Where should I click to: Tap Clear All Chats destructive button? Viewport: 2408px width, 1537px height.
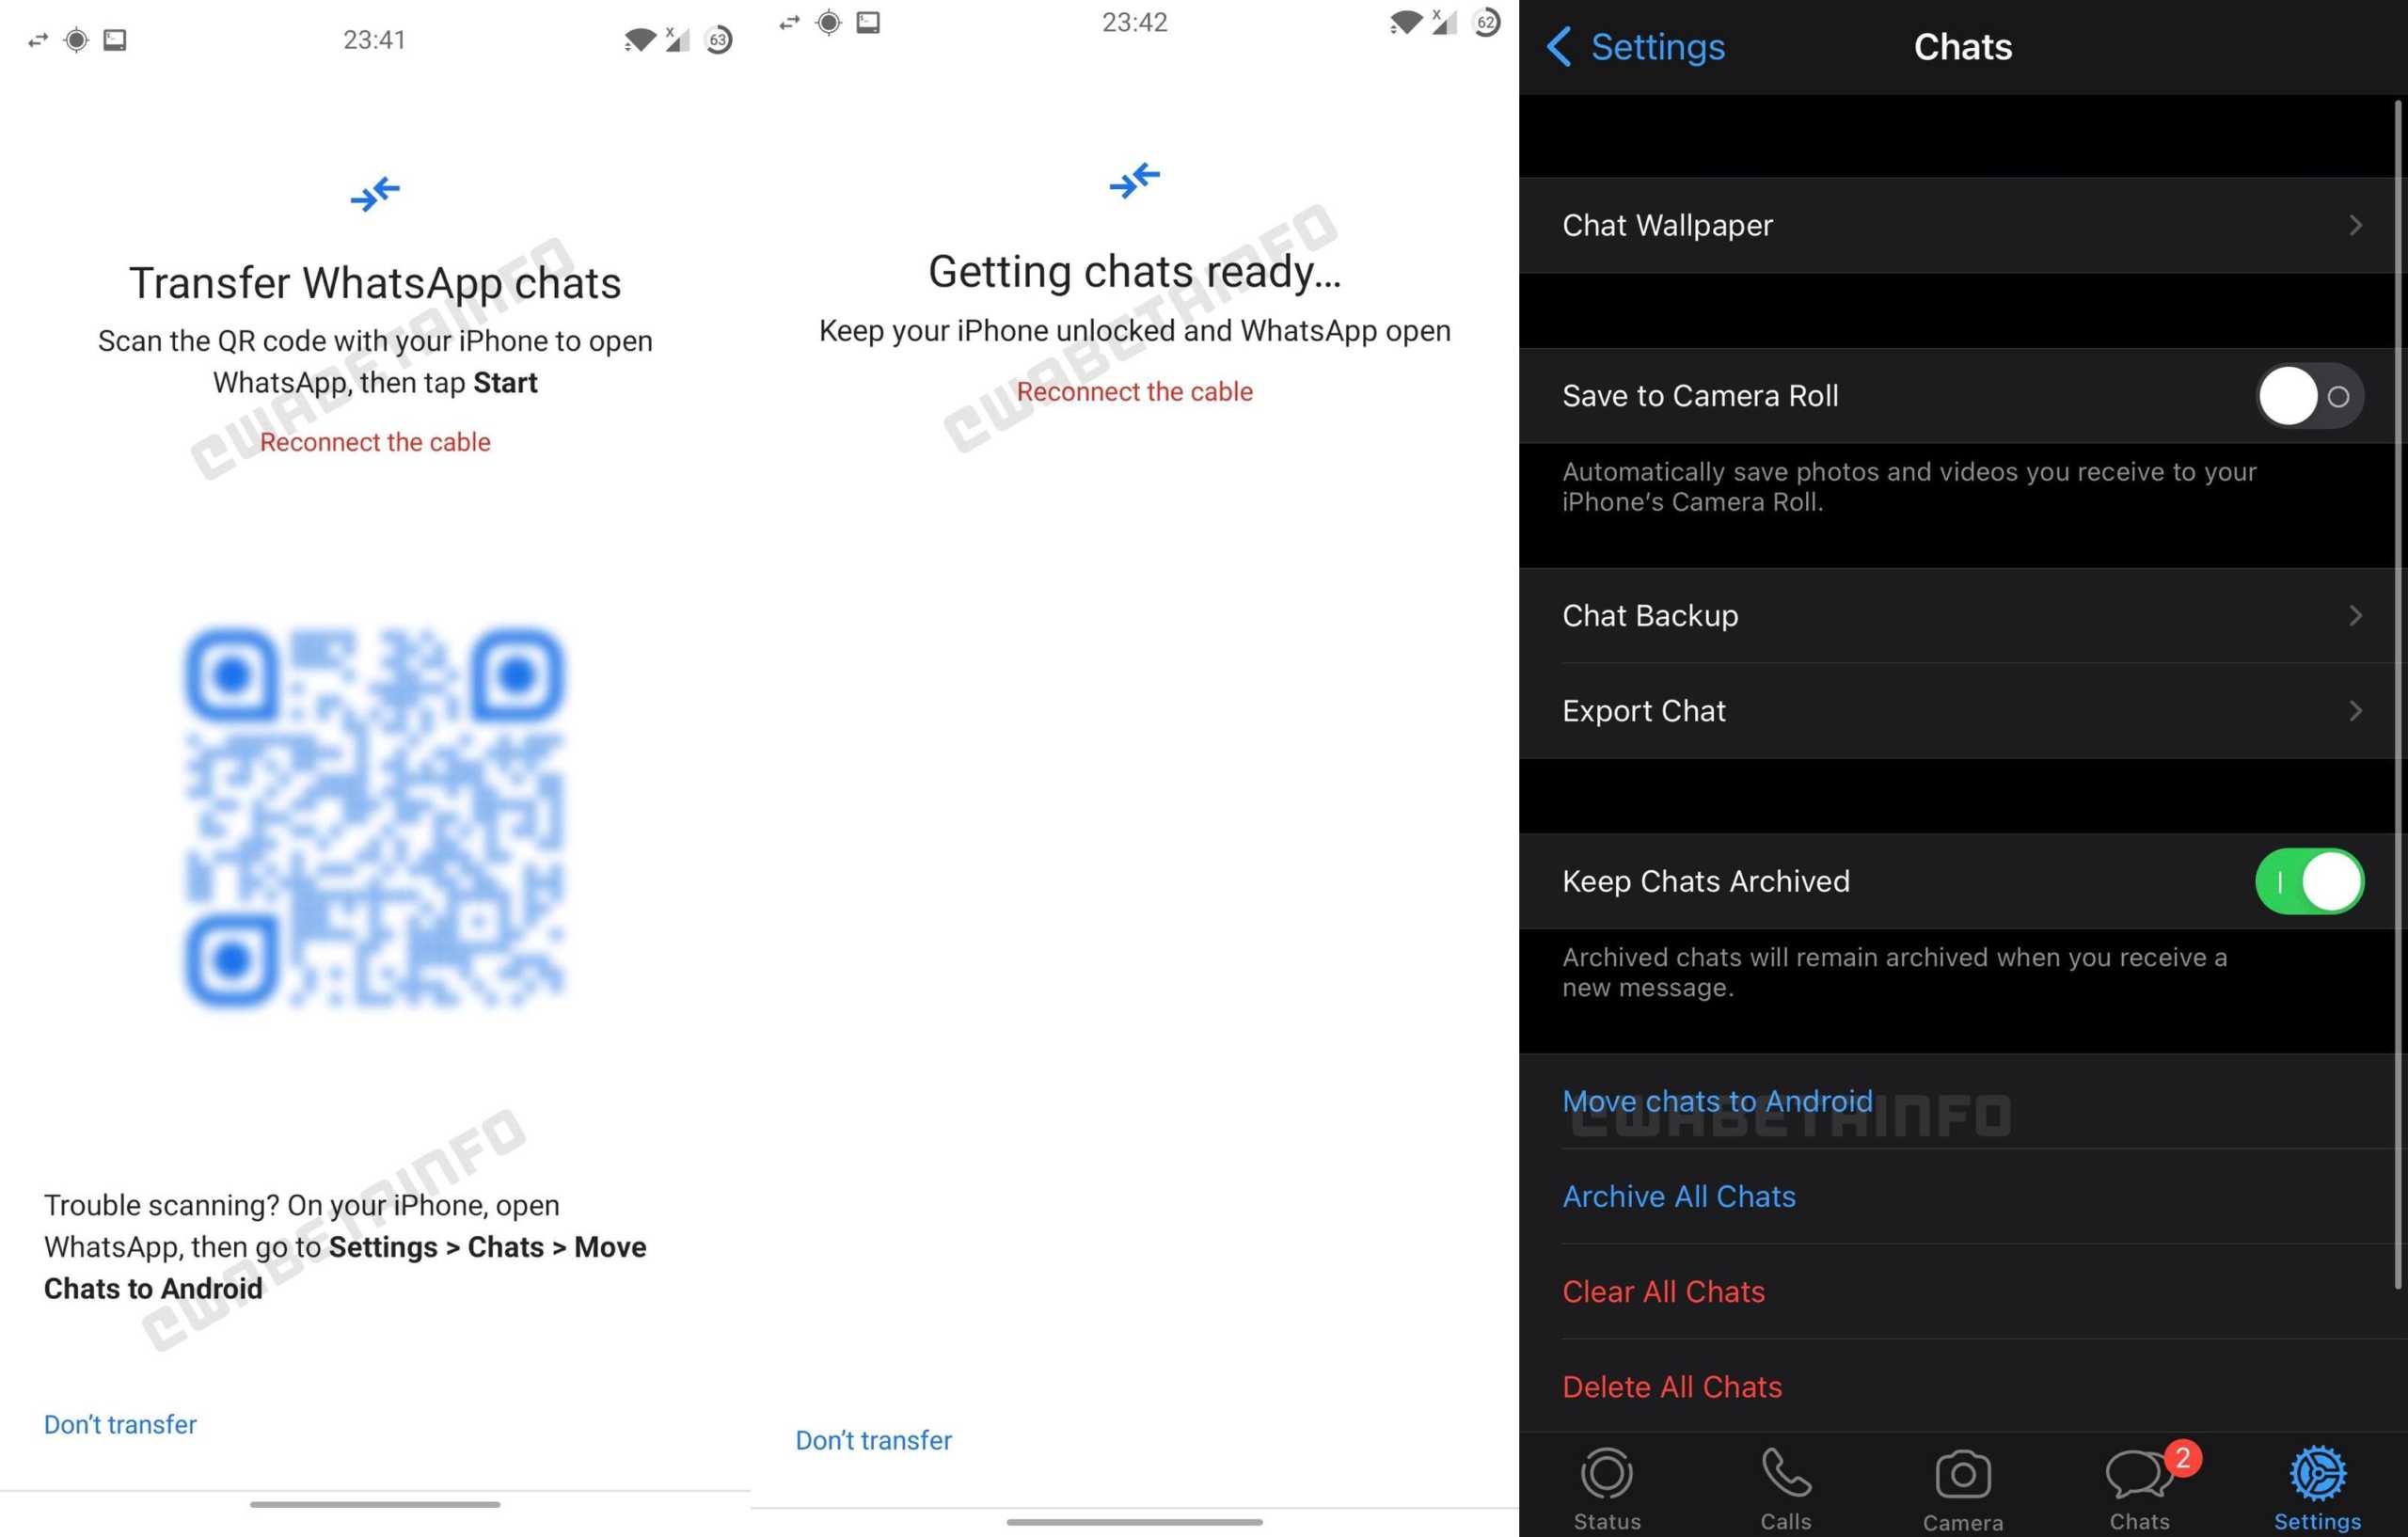point(1664,1291)
